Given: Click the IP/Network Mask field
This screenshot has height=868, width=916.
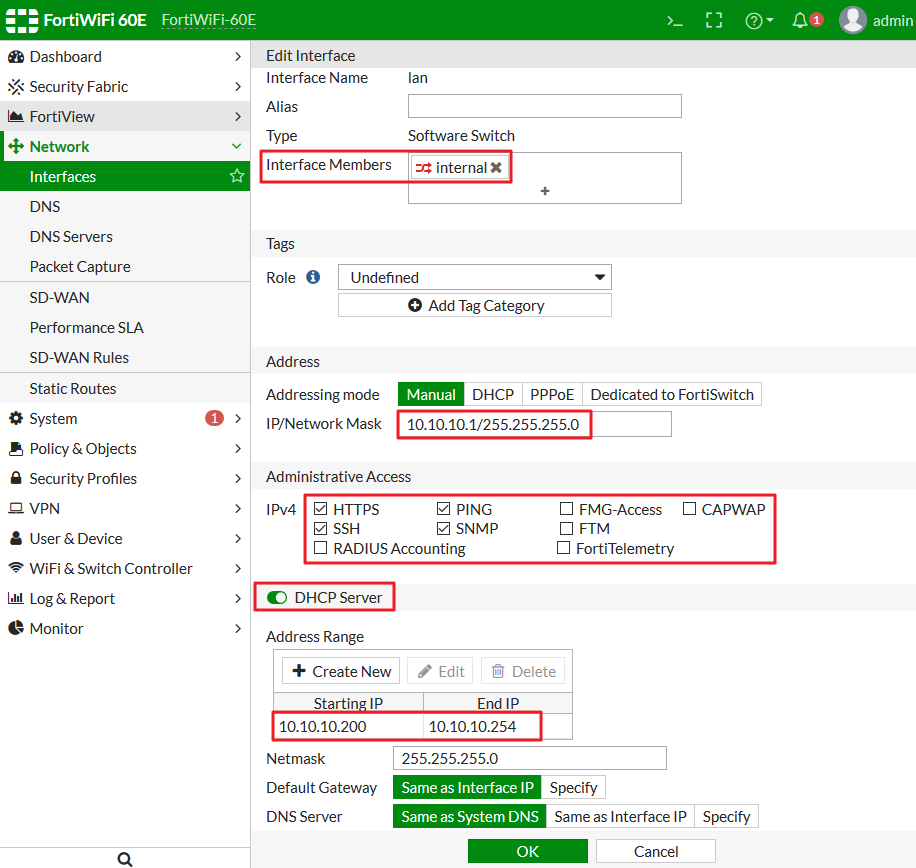Looking at the screenshot, I should 535,424.
